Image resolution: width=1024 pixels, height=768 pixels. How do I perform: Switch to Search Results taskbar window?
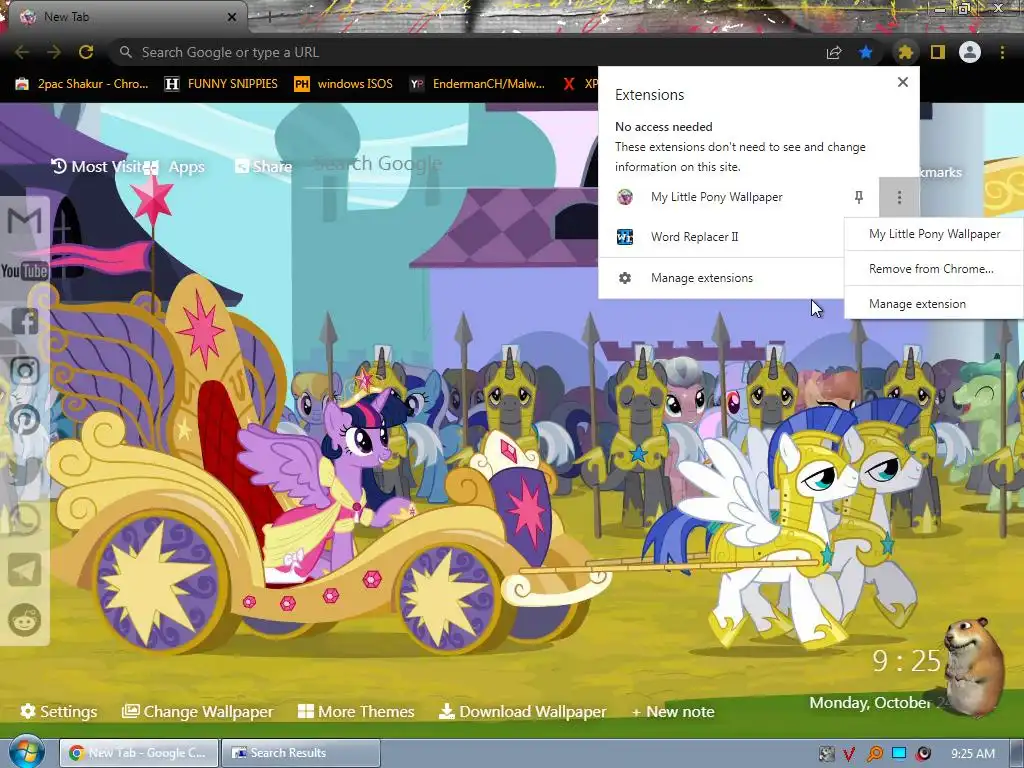[x=300, y=753]
